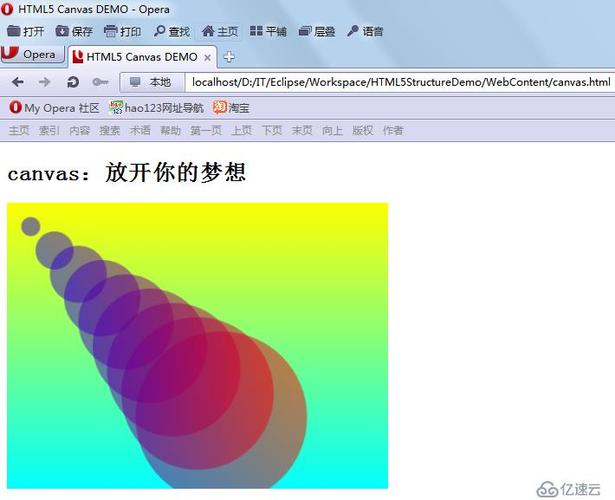Click the smallest gray circle on canvas
The image size is (615, 500).
click(31, 226)
